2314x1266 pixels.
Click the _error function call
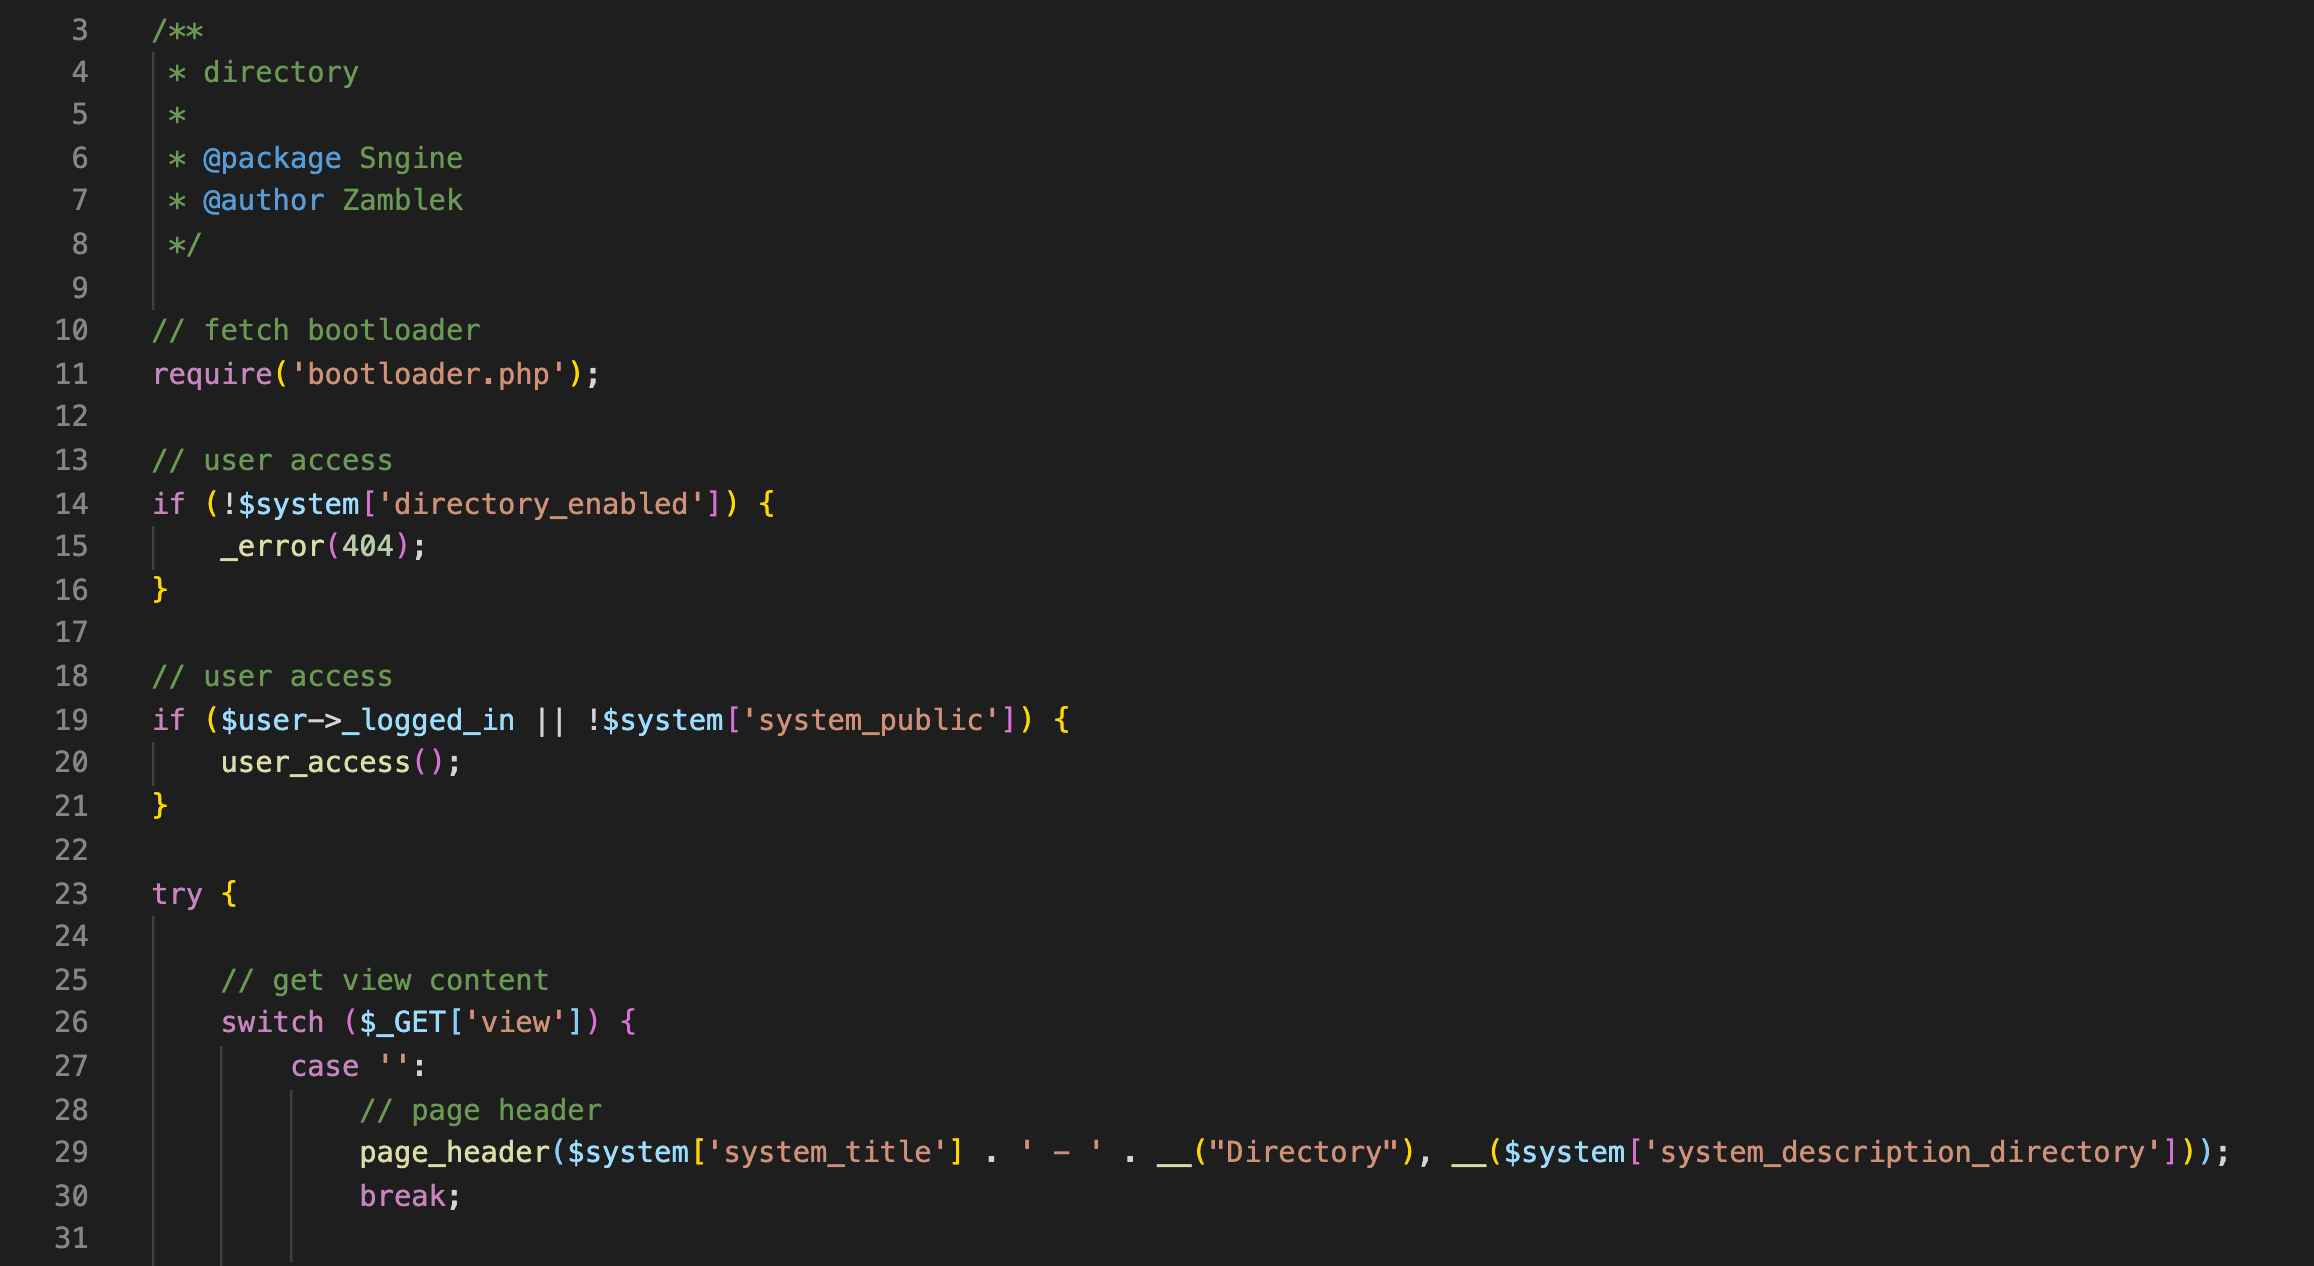tap(272, 547)
